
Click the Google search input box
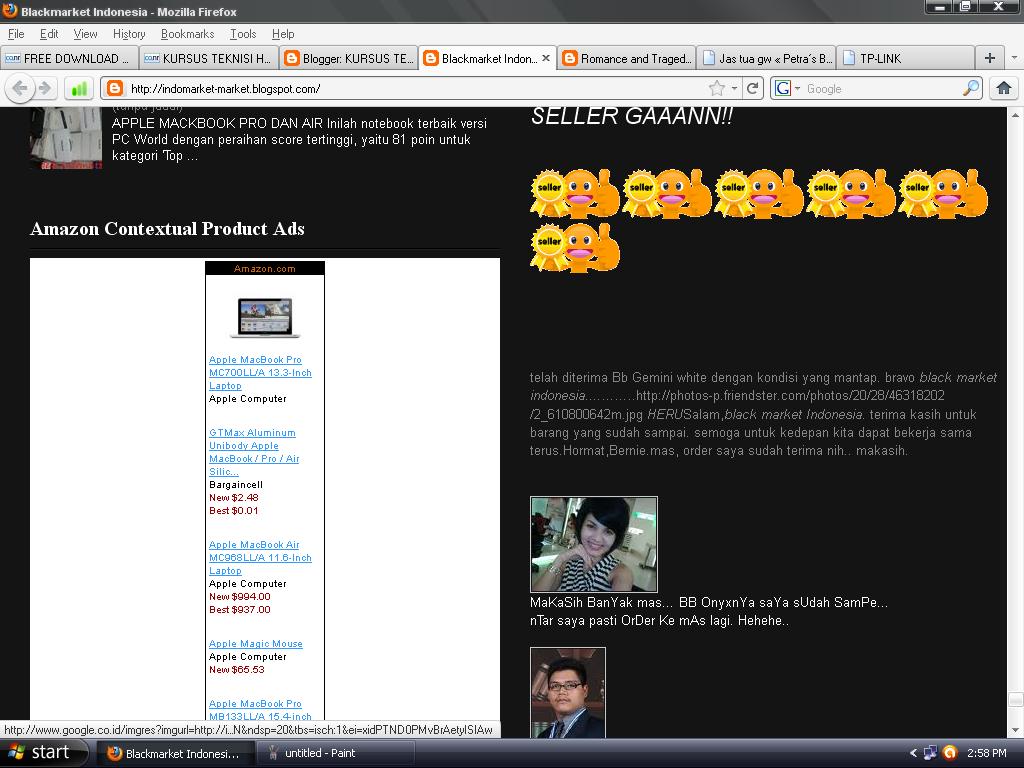click(882, 88)
